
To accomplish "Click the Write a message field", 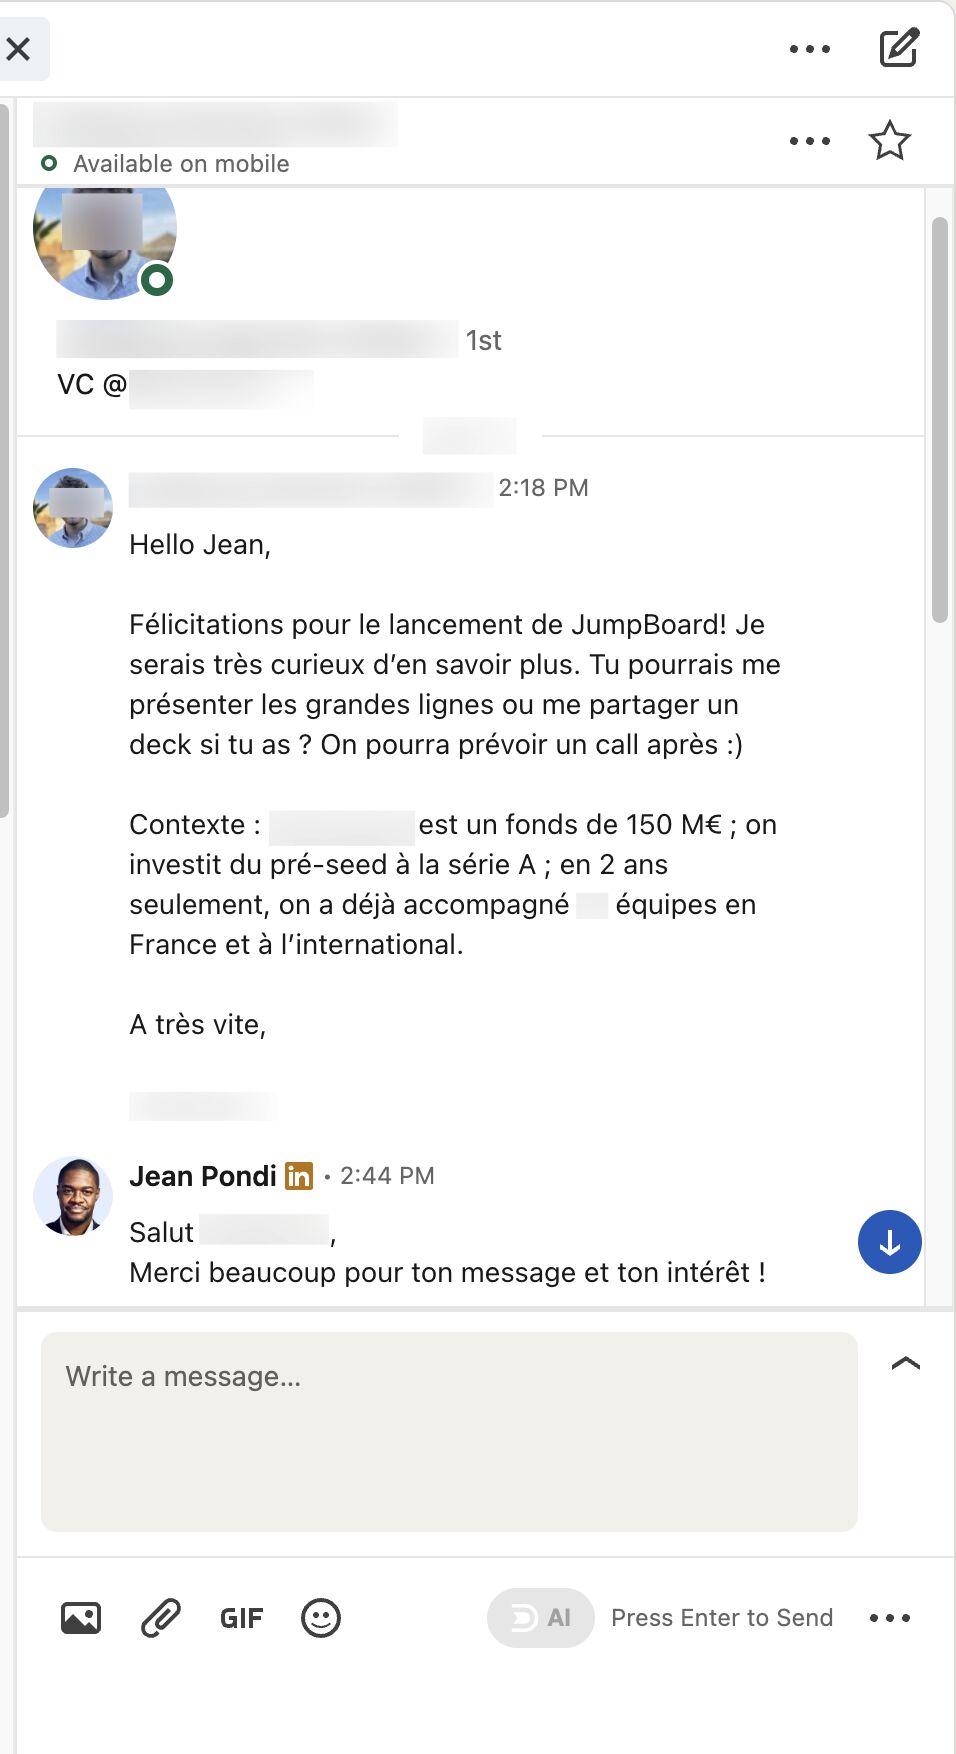I will pos(449,1430).
